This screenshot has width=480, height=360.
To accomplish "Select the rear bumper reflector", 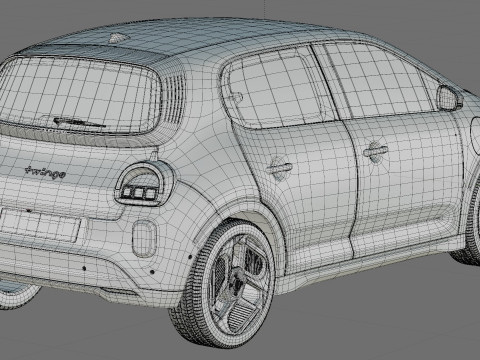I will (144, 239).
